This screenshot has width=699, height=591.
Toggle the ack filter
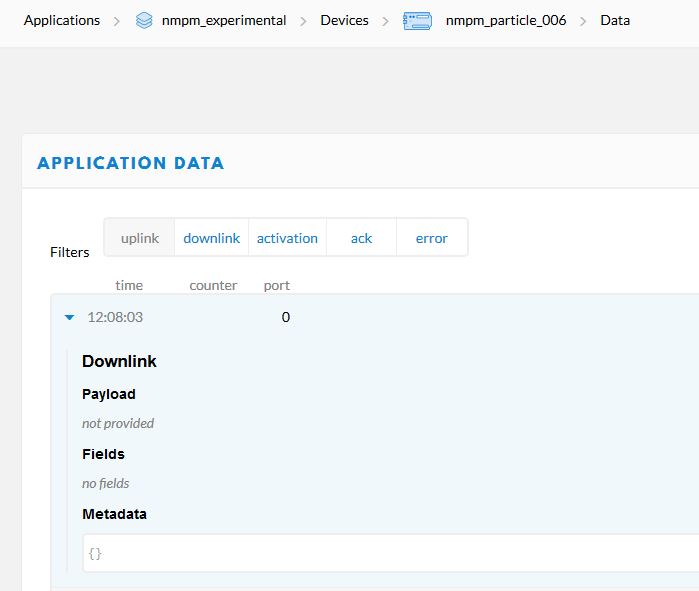[361, 238]
